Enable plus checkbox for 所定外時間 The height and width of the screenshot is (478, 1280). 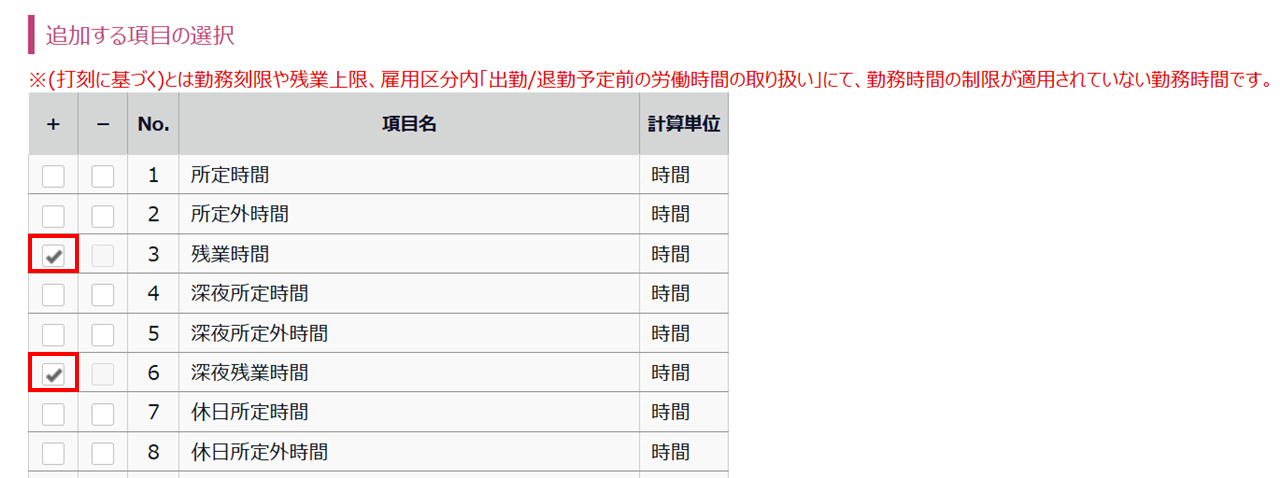pos(53,215)
